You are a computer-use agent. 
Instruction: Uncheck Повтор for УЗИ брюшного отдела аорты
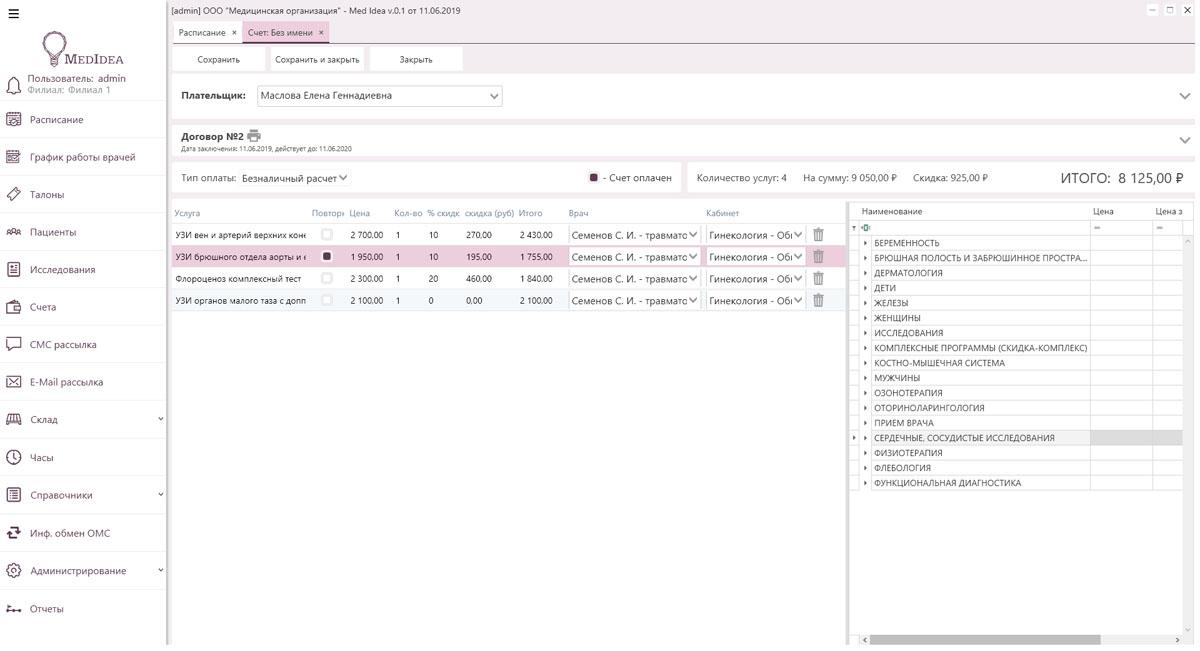327,257
